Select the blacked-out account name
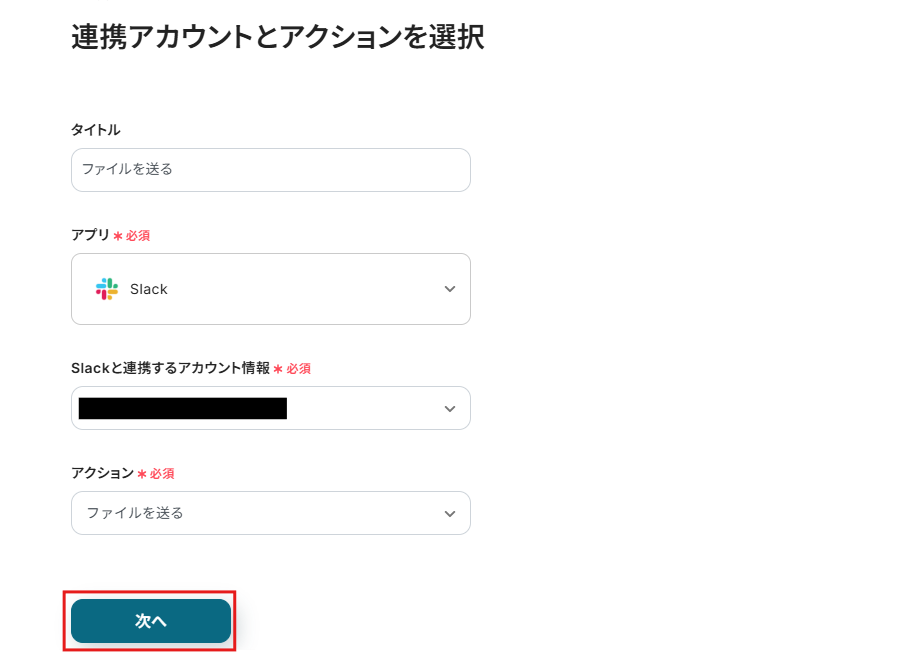 [182, 409]
